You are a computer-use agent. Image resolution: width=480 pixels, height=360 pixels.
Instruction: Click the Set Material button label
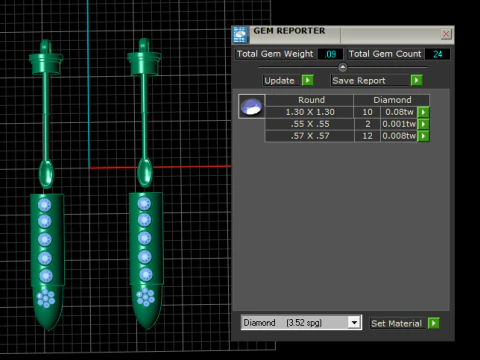point(396,323)
